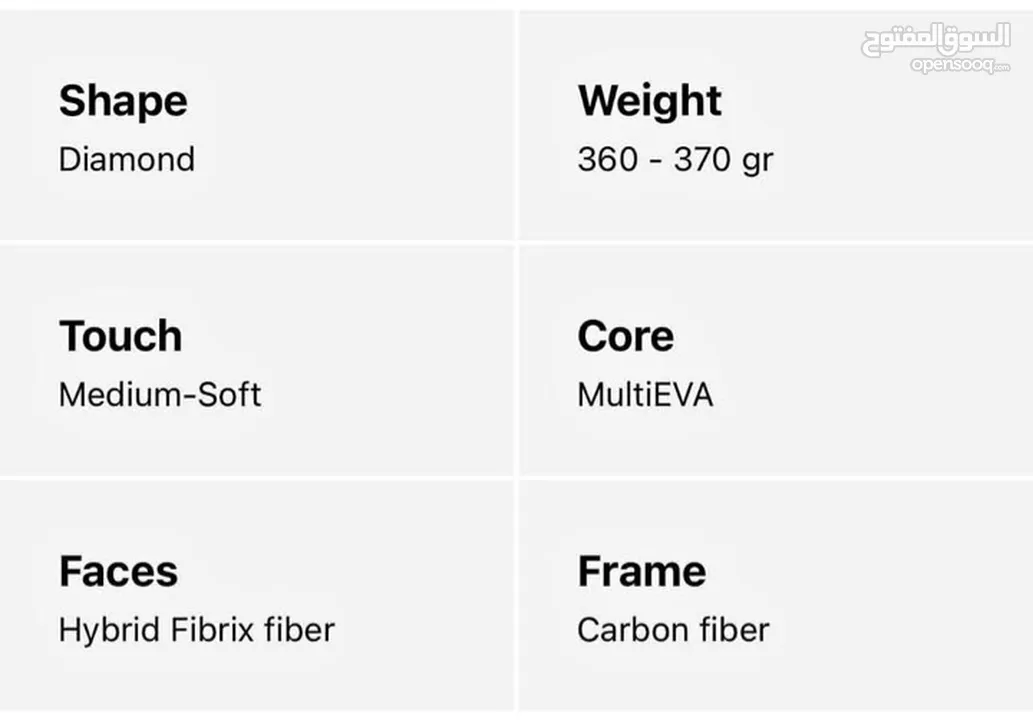Select the Faces heading
The width and height of the screenshot is (1033, 720).
[119, 571]
